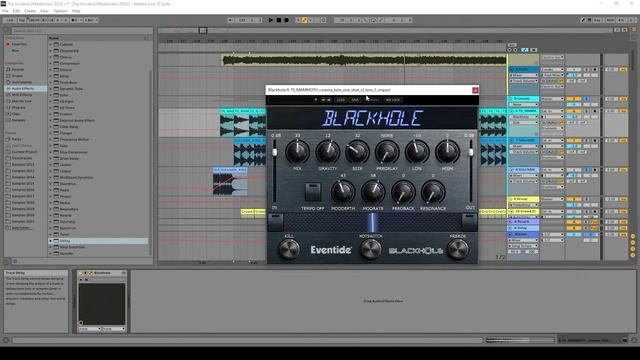This screenshot has height=360, width=640.
Task: Click SAVE in the Blackhole preset bar
Action: 355,100
